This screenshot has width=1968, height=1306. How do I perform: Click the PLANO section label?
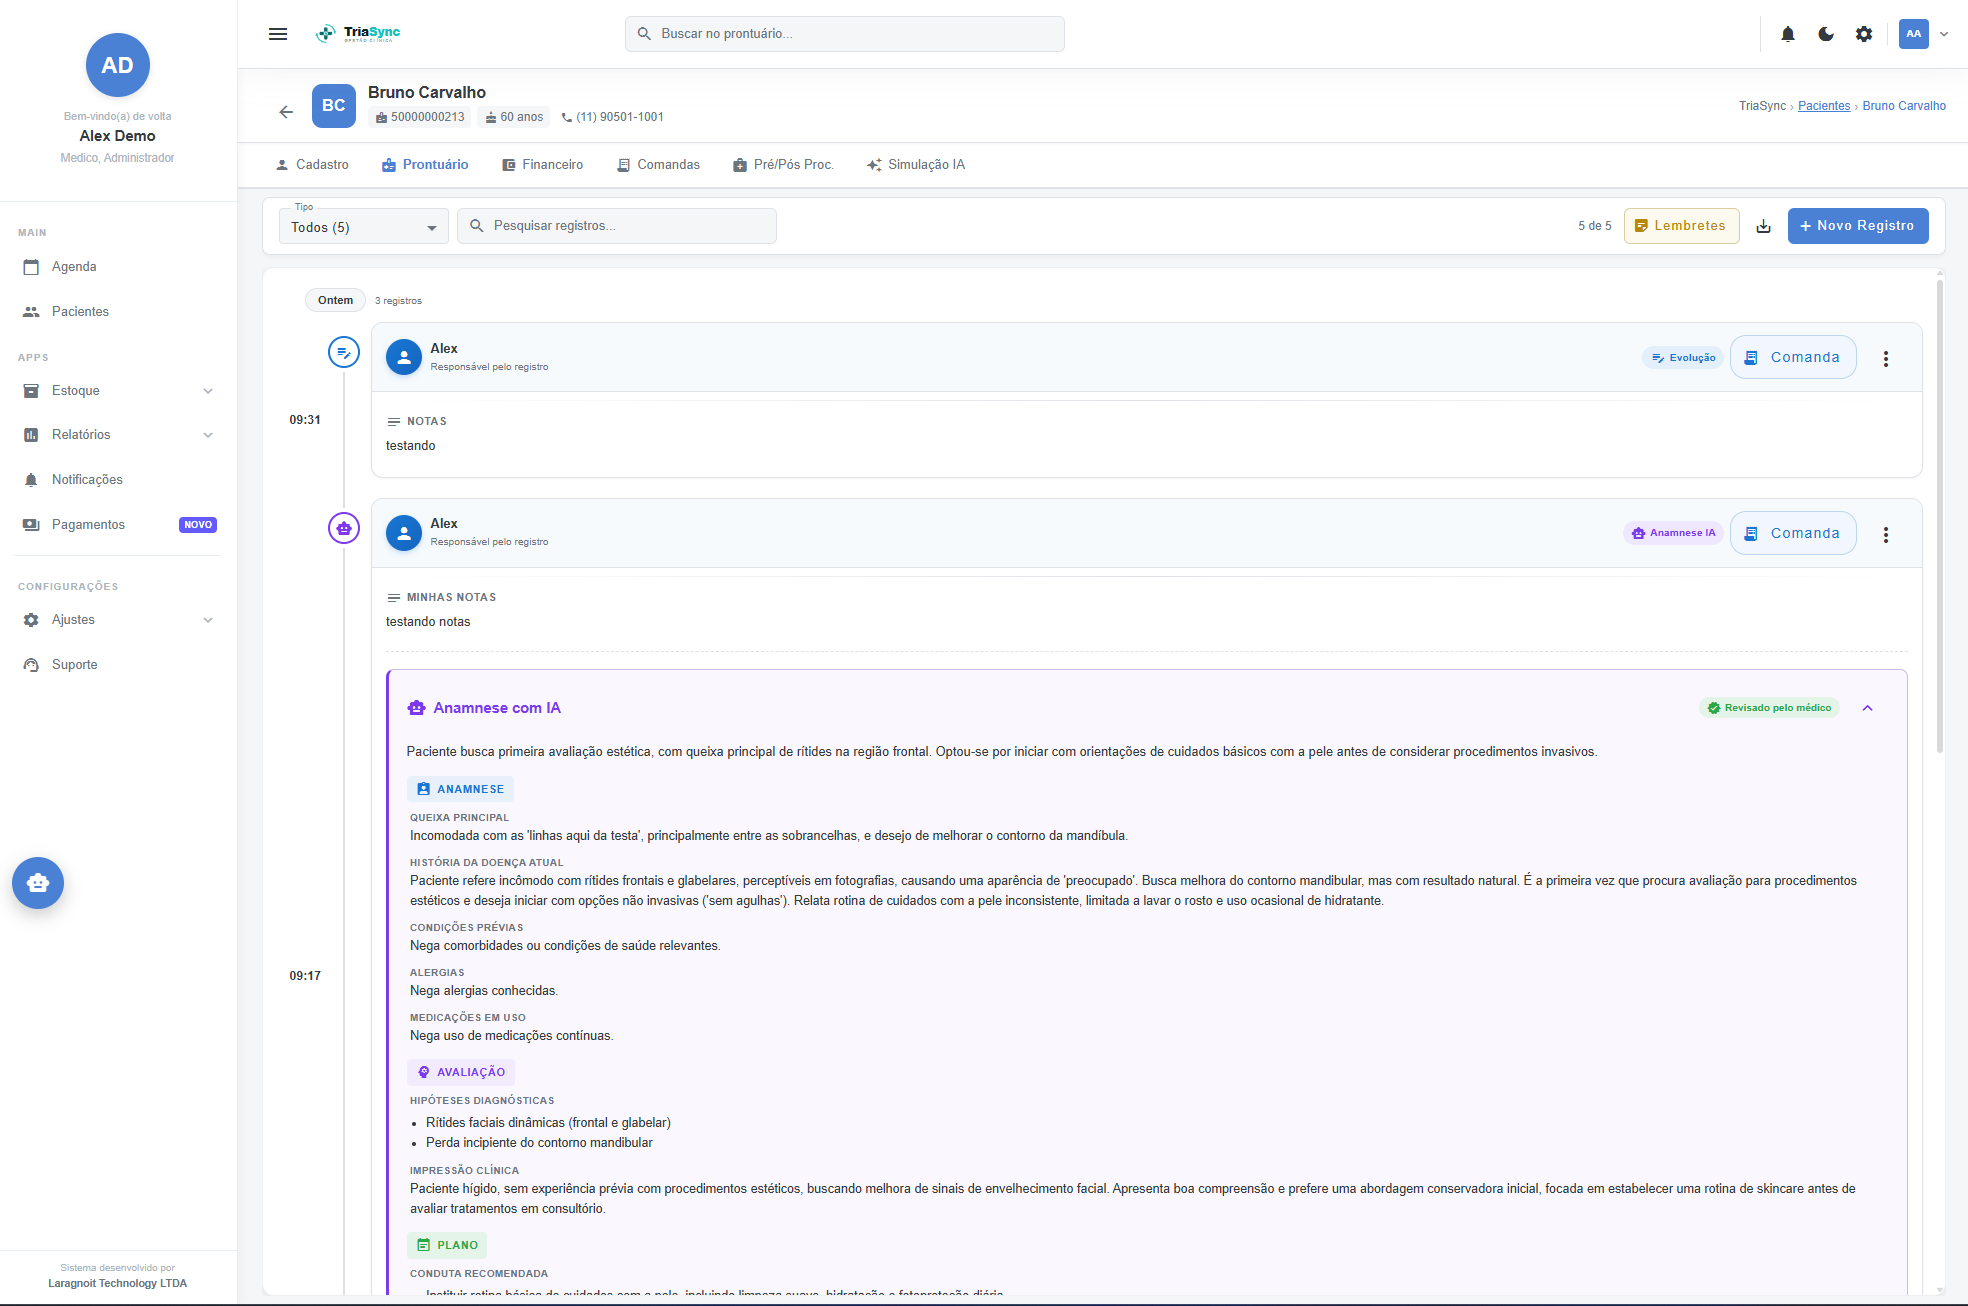click(447, 1245)
